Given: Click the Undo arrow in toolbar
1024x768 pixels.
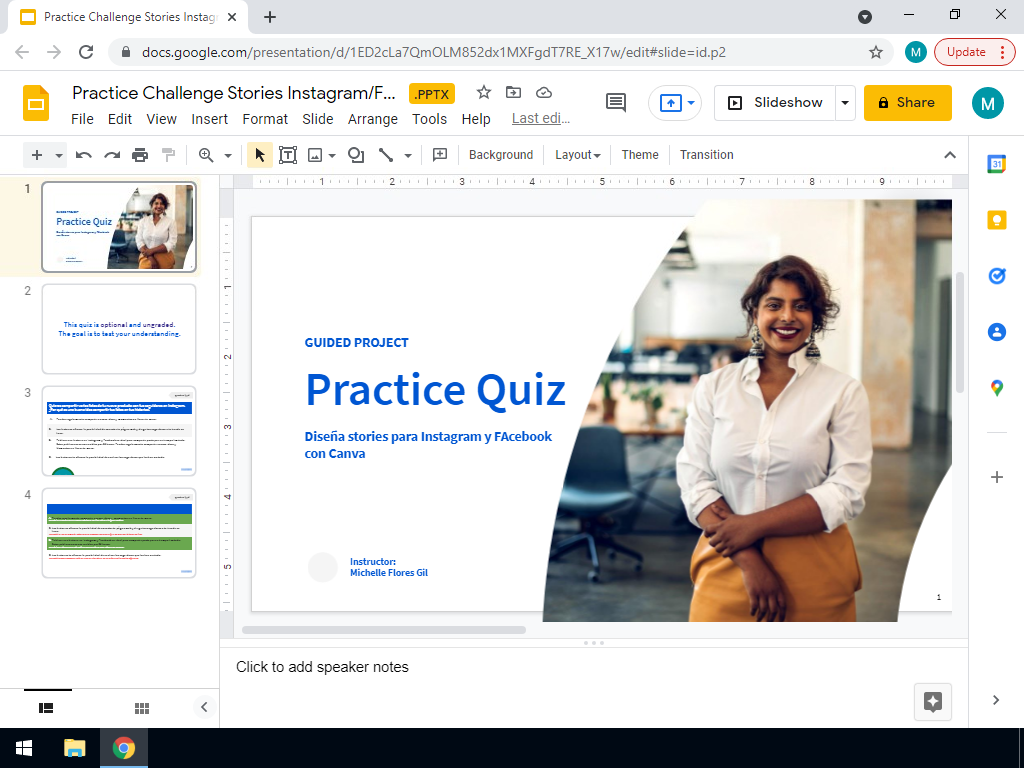Looking at the screenshot, I should click(x=84, y=155).
